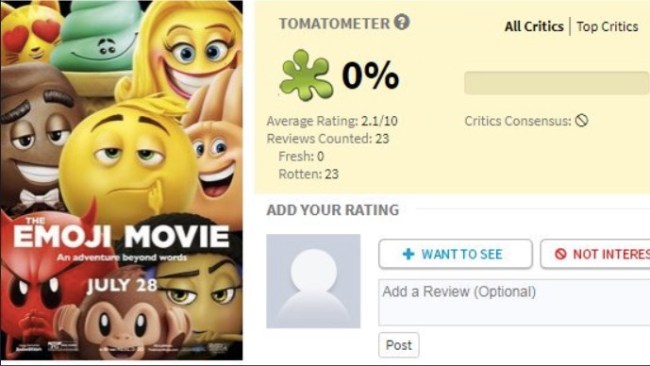Click the Tomatometer help question mark icon

click(402, 22)
